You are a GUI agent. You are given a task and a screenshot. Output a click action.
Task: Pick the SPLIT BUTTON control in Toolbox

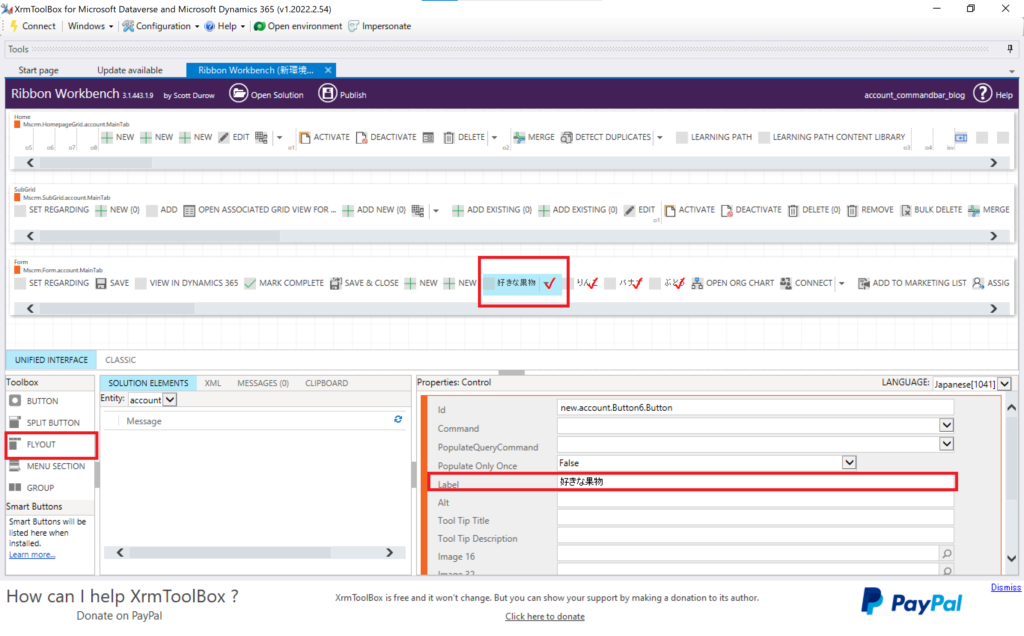(44, 422)
